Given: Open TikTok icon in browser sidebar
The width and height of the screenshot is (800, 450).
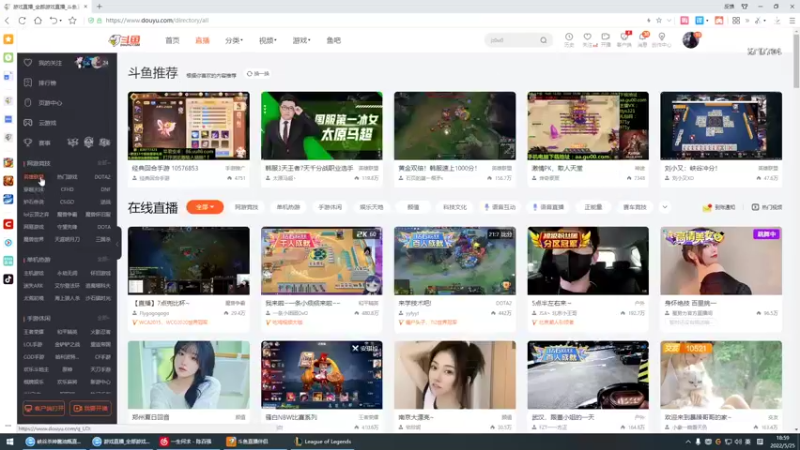Looking at the screenshot, I should pos(8,279).
